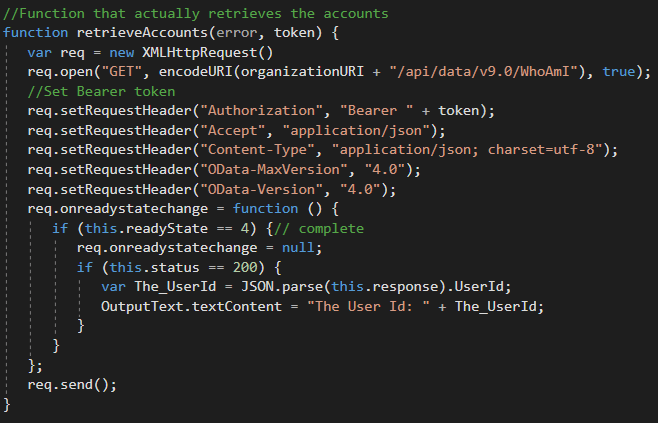Click the "Bearer " string literal
658x423 pixels.
tap(376, 111)
